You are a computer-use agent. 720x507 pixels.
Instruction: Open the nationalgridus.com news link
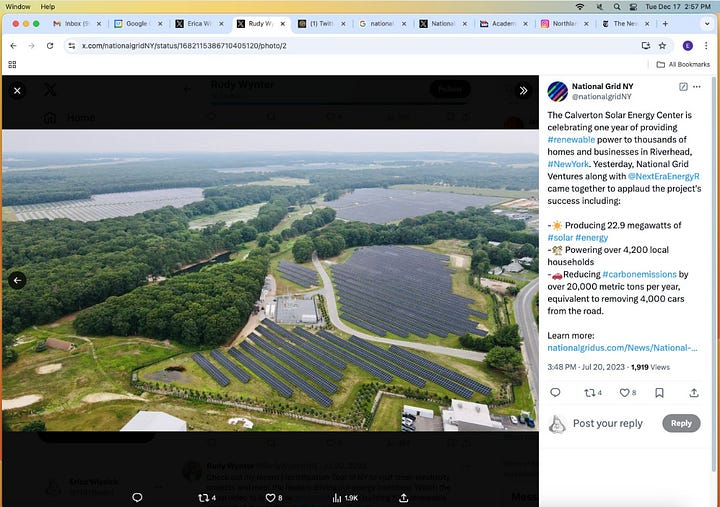(x=622, y=348)
